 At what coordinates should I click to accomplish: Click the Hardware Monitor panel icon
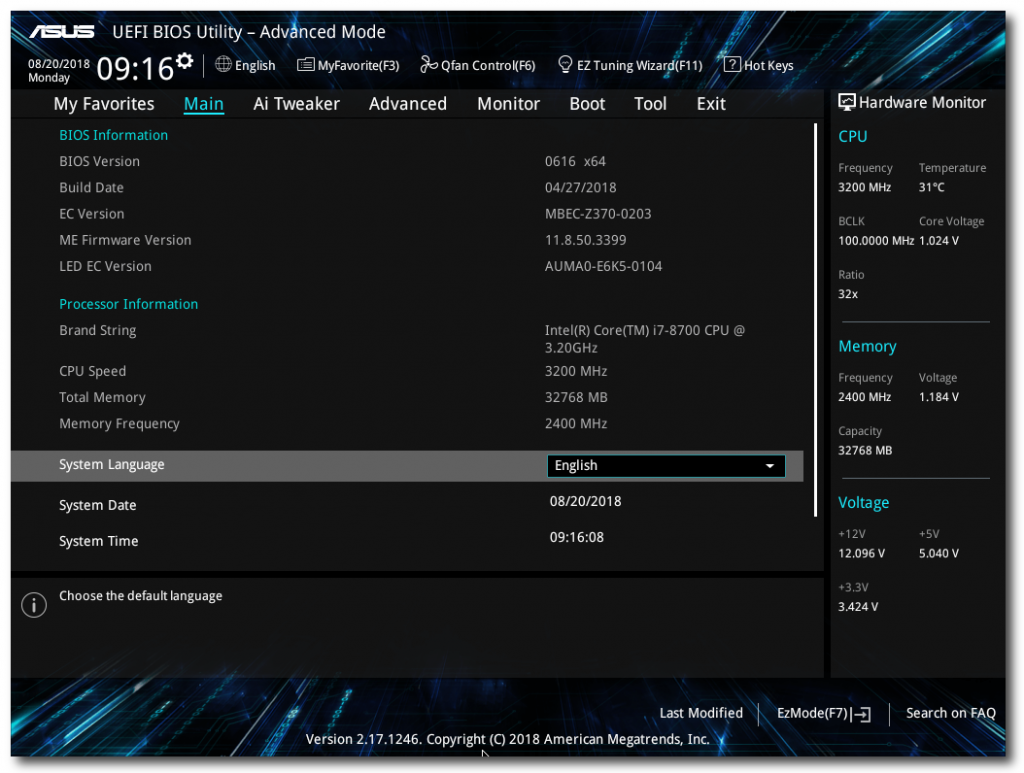848,102
